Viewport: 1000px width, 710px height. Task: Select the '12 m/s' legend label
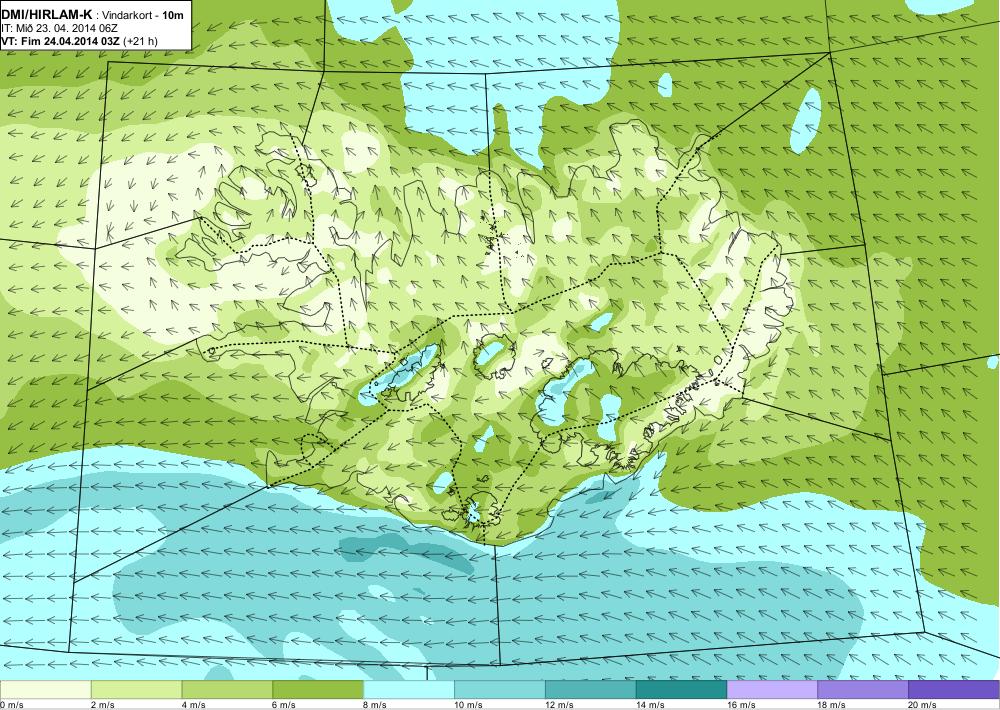coord(560,705)
